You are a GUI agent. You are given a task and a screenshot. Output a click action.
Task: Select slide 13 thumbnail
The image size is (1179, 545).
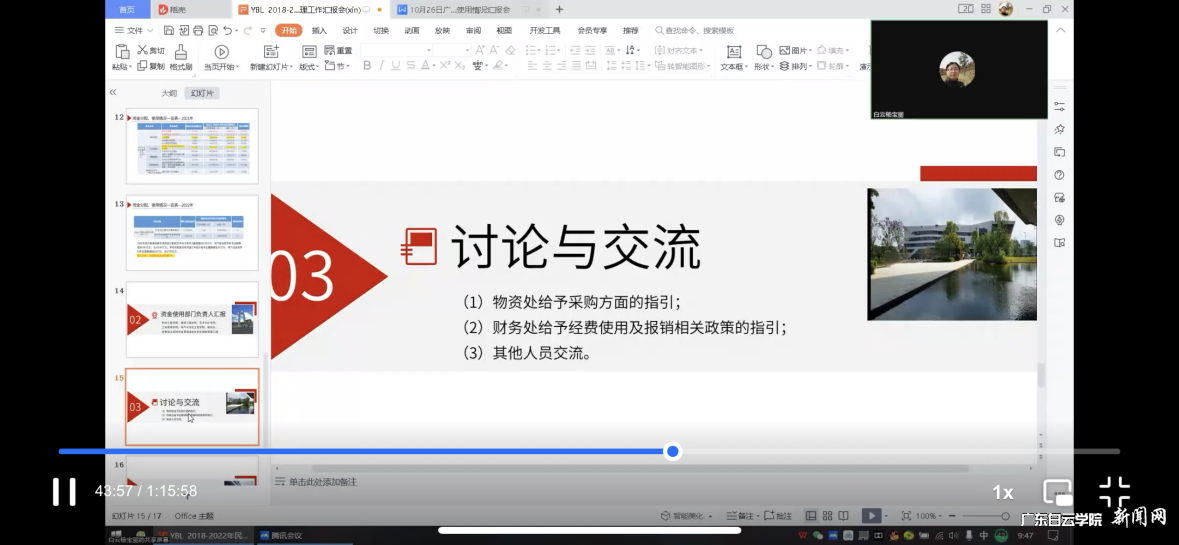(x=192, y=233)
